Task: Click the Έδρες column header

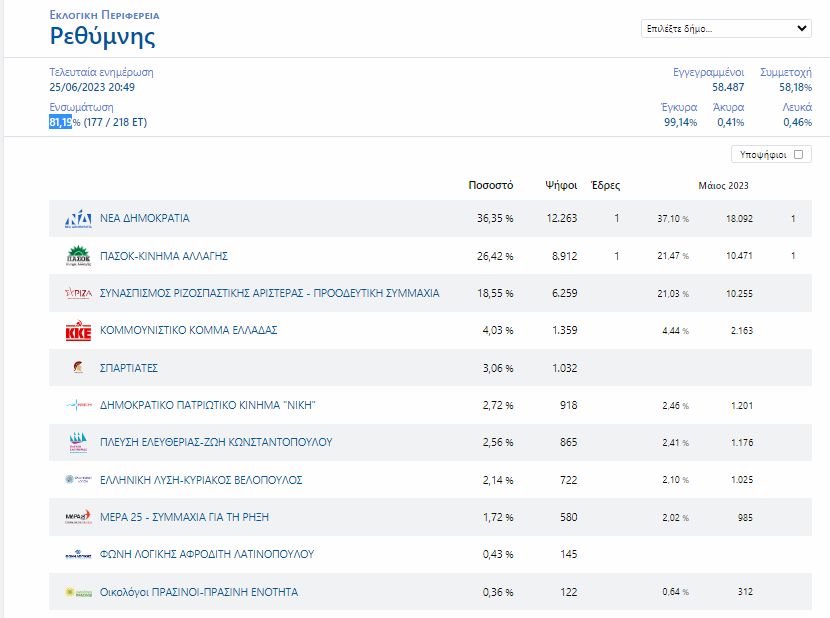Action: tap(606, 185)
